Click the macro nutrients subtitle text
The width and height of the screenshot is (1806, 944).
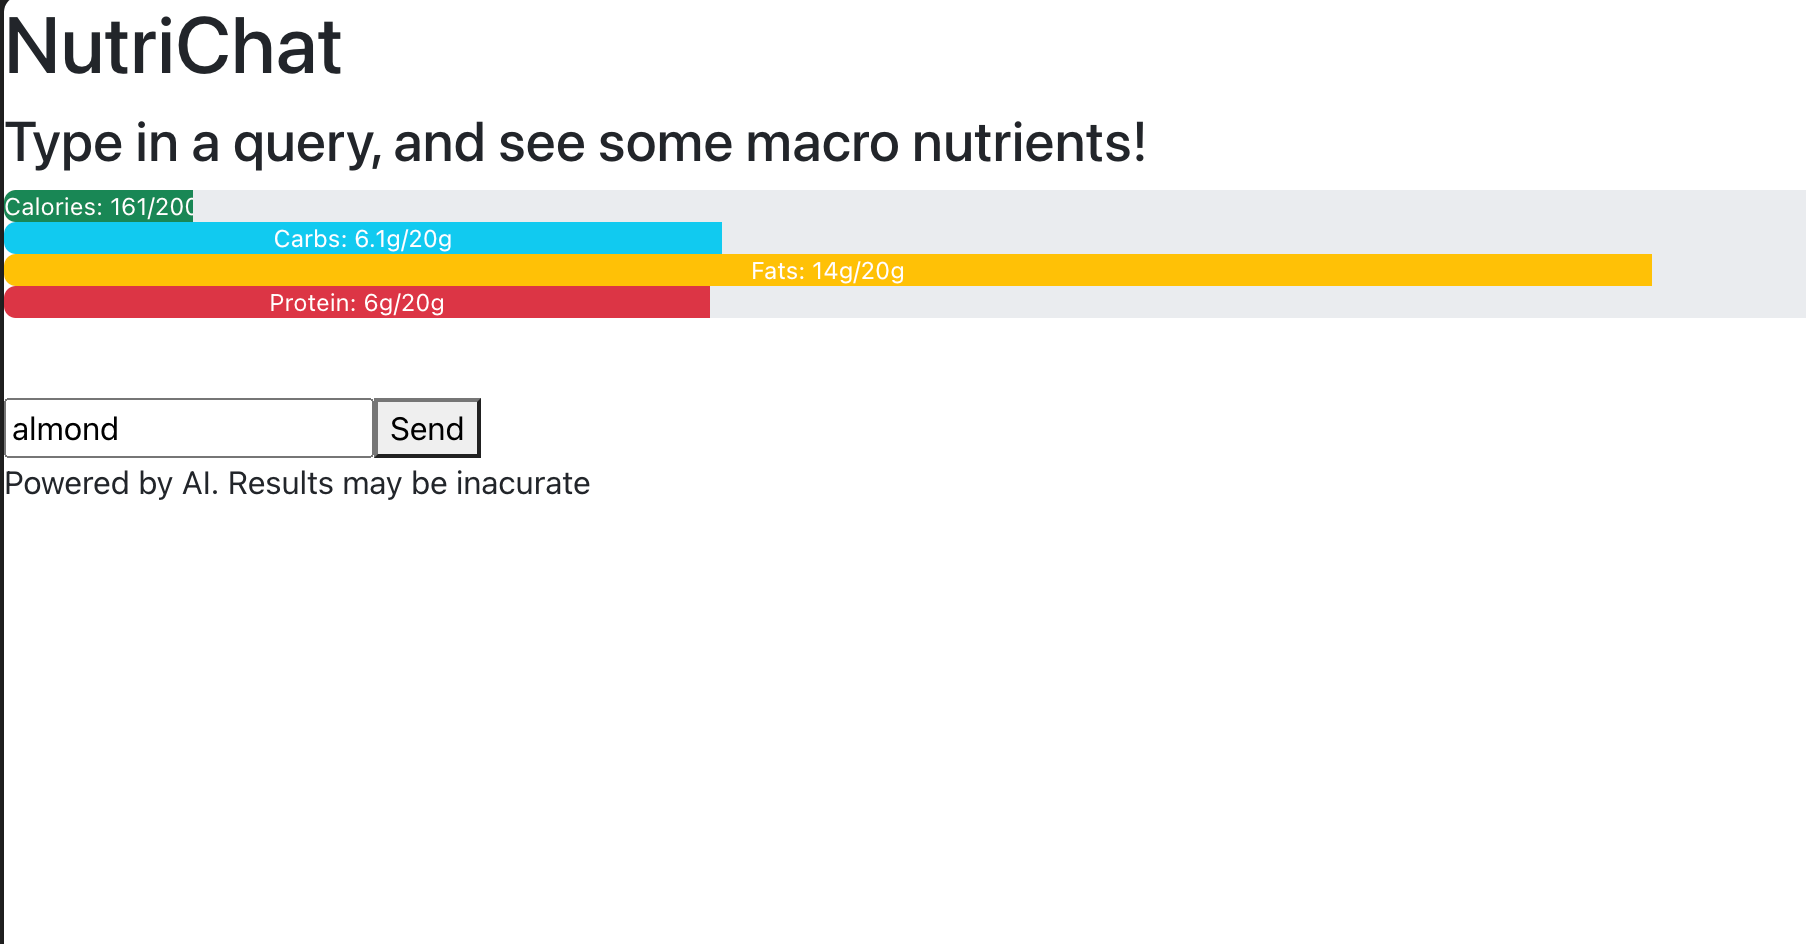[576, 142]
